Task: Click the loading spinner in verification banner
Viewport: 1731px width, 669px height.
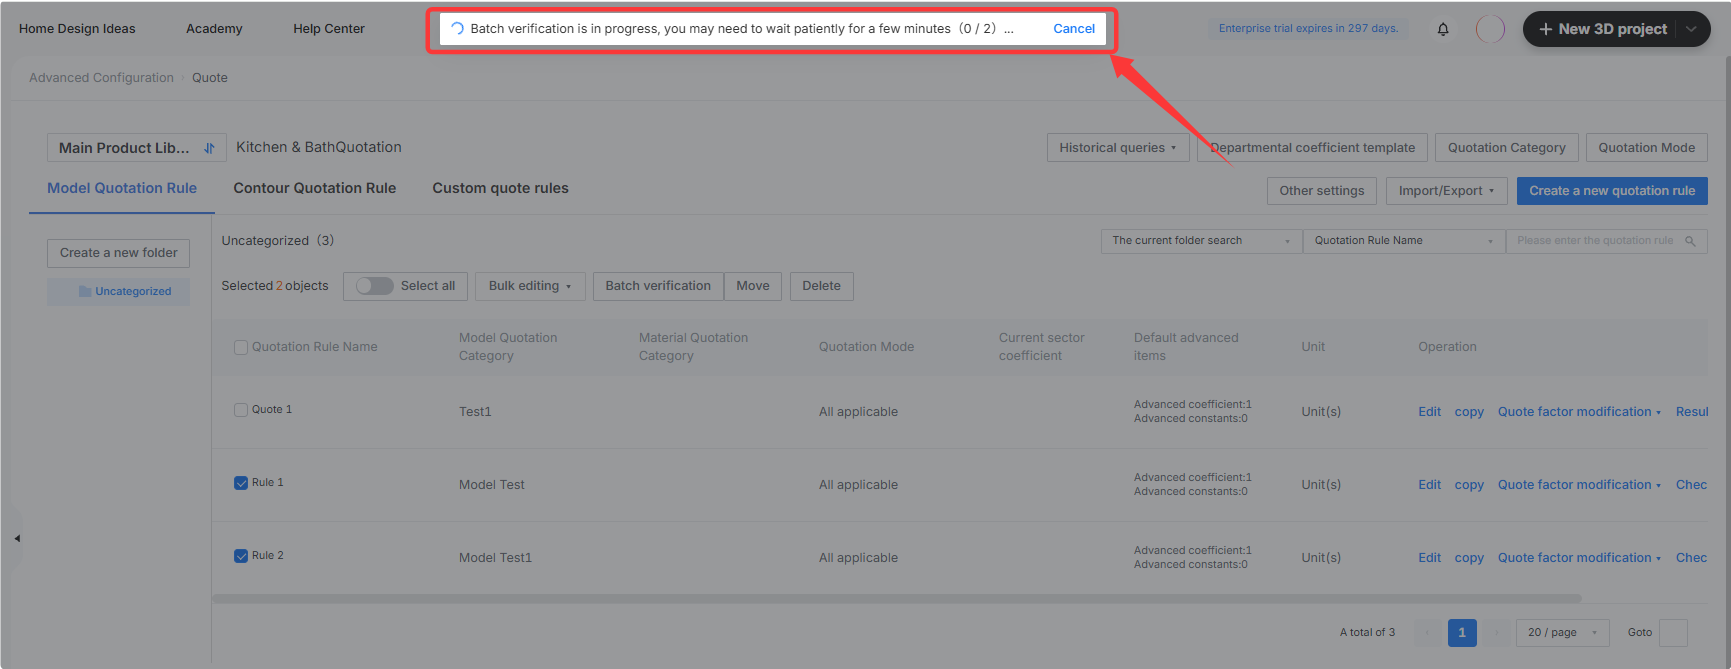Action: pos(457,29)
